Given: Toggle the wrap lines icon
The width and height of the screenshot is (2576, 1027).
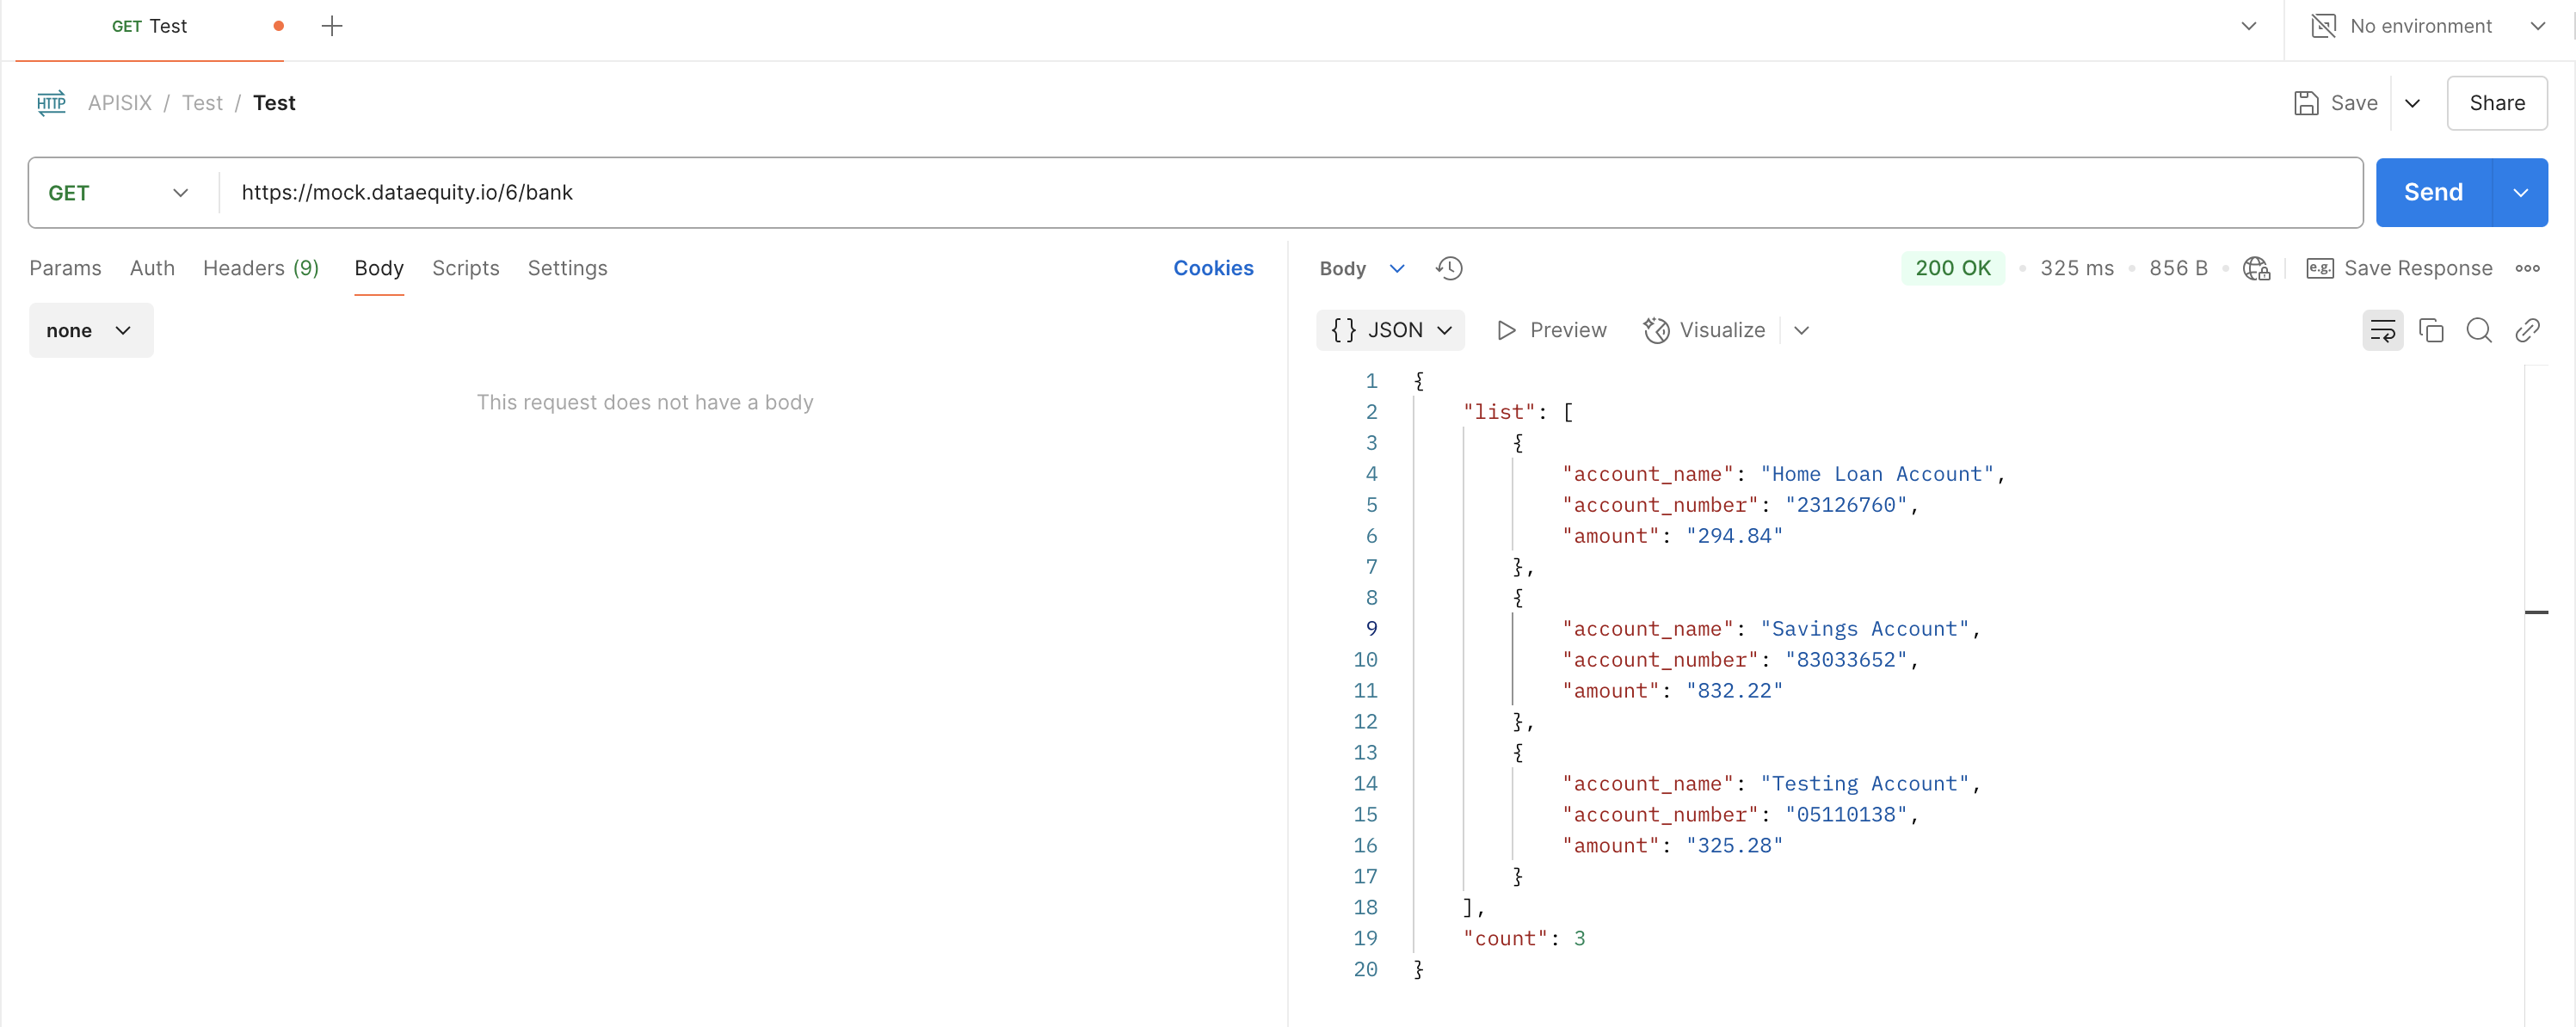Looking at the screenshot, I should pos(2382,330).
